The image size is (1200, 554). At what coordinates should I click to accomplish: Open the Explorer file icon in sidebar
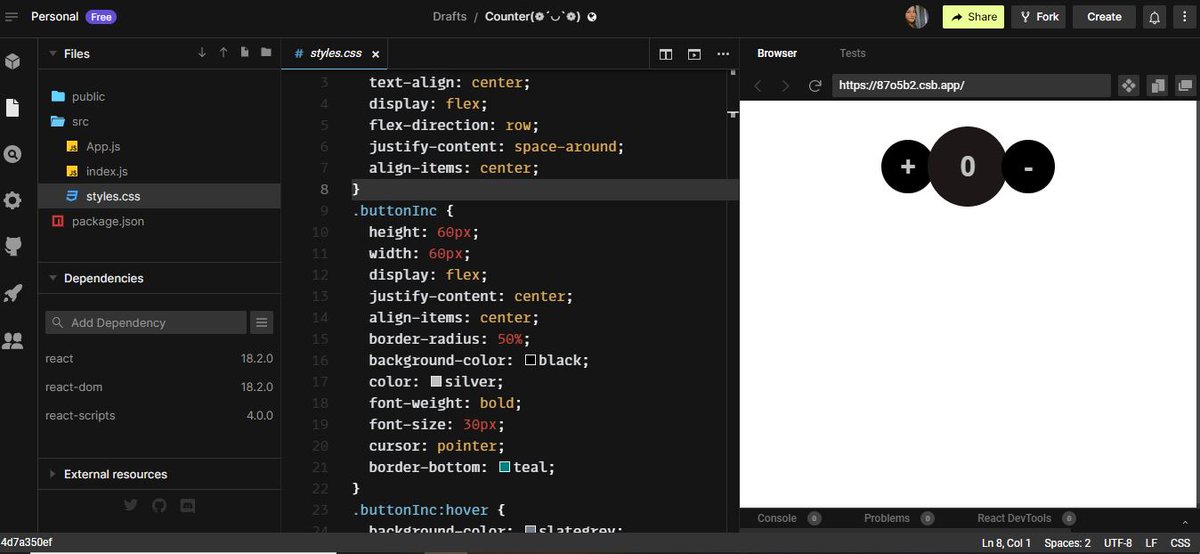[13, 107]
